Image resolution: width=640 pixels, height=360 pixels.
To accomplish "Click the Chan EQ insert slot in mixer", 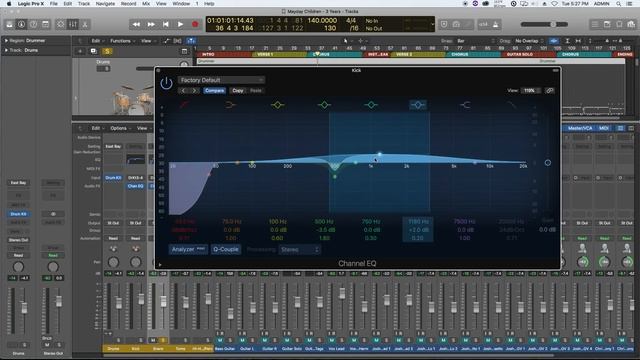I will (135, 186).
